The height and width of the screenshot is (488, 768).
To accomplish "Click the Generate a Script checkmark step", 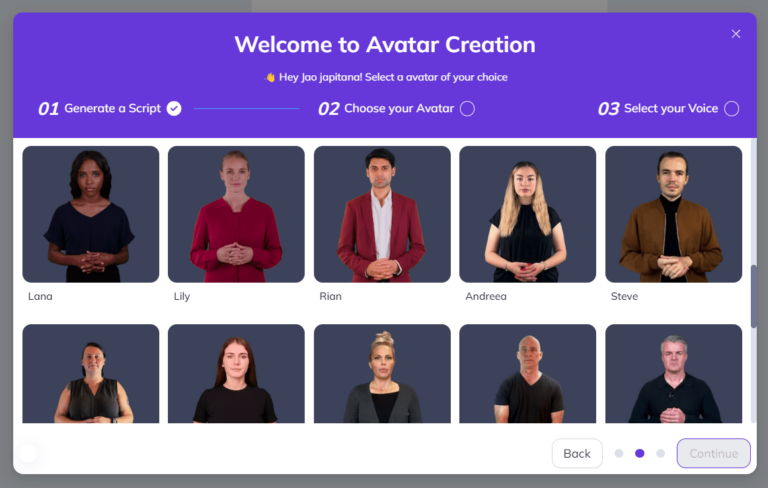I will 174,108.
